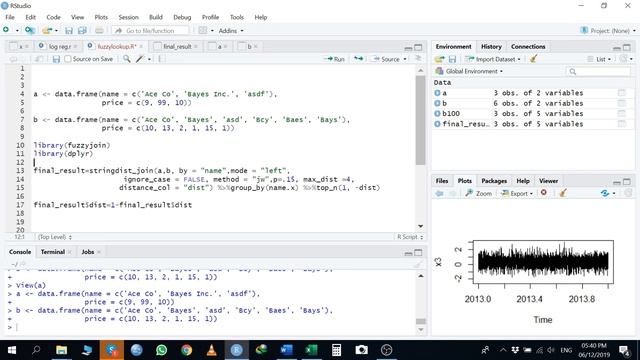Maximize the source editor pane
Viewport: 640px width, 360px height.
click(x=418, y=47)
